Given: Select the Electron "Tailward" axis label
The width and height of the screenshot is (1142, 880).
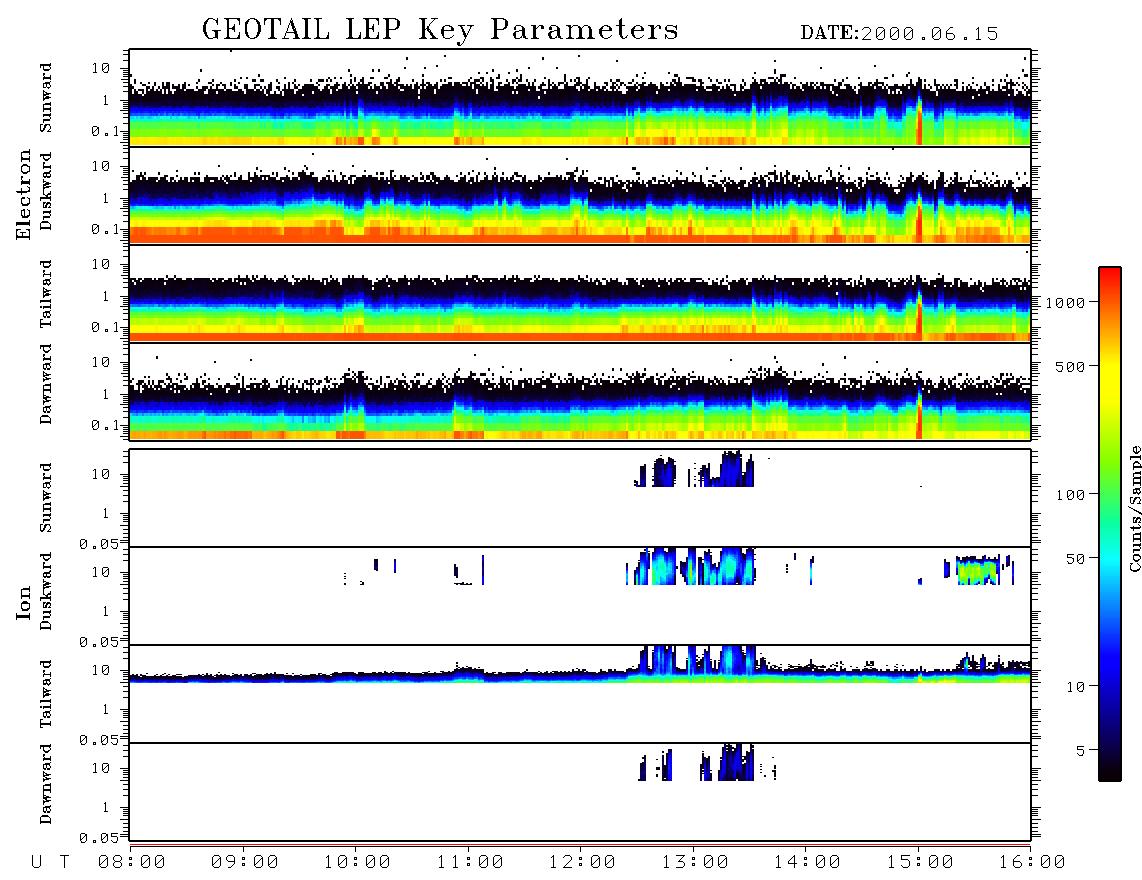Looking at the screenshot, I should coord(46,294).
